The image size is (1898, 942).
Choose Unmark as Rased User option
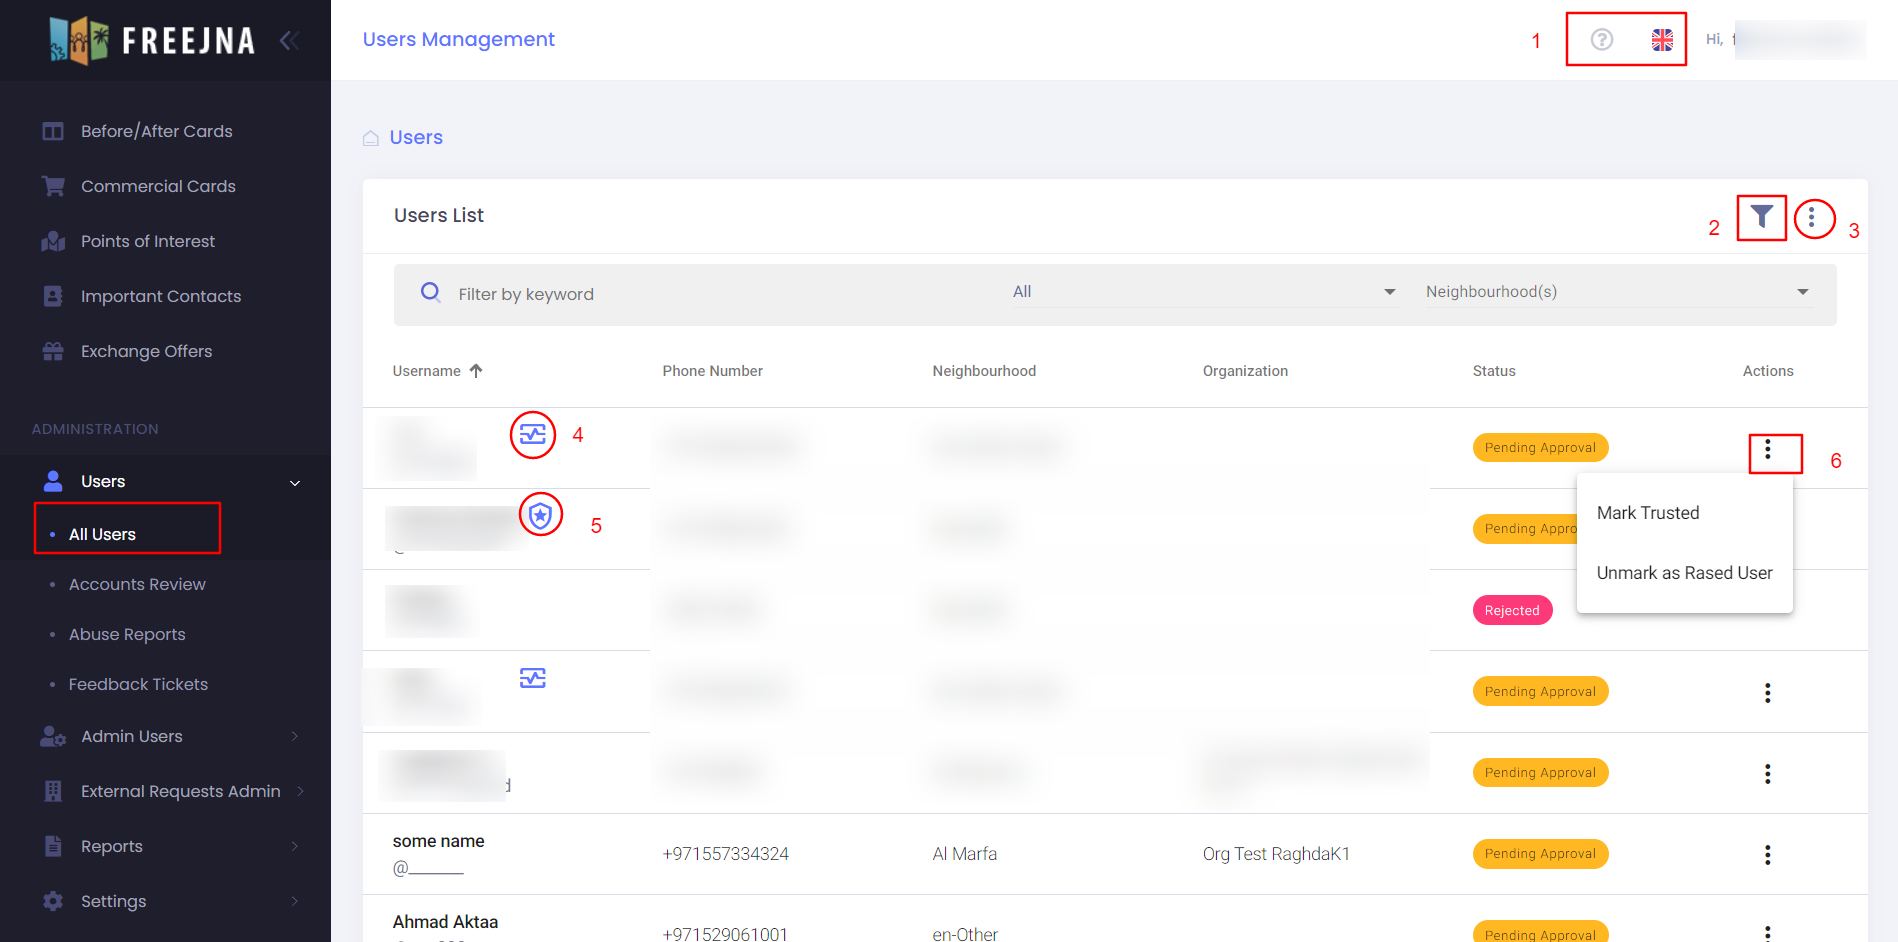(1684, 573)
